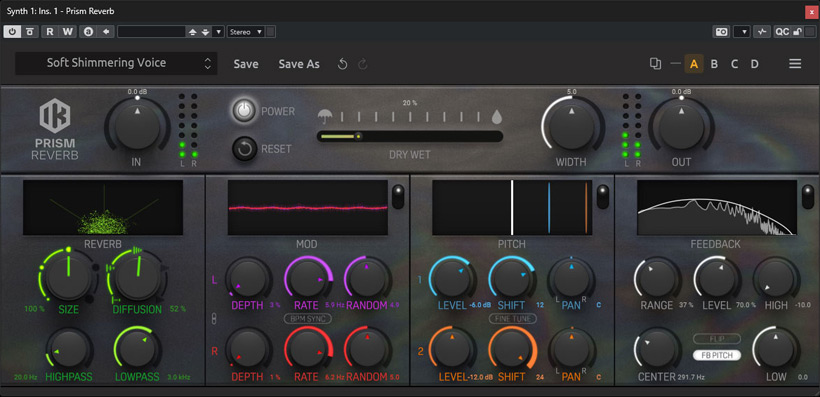Toggle the FLIP button

717,339
